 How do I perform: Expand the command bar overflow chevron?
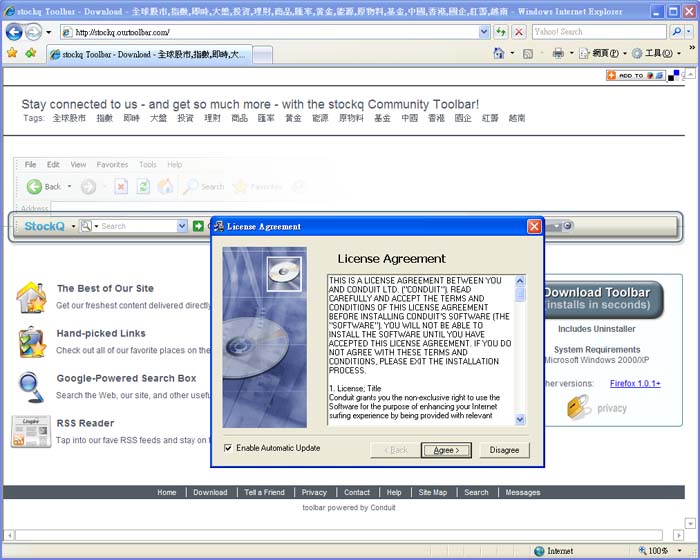click(692, 47)
